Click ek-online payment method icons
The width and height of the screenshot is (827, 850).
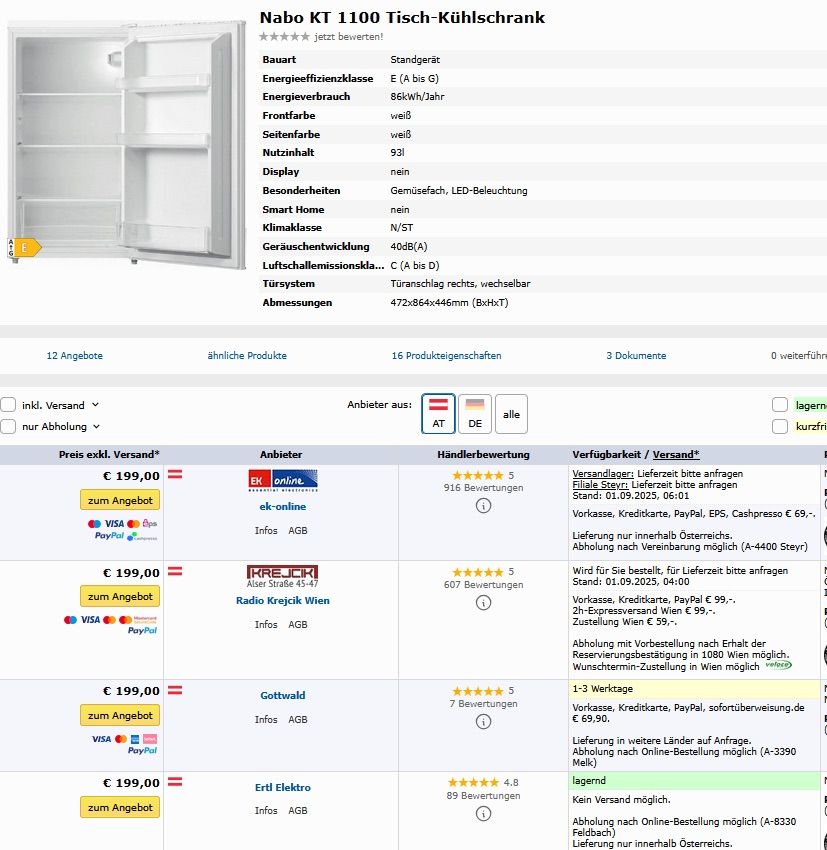coord(122,530)
